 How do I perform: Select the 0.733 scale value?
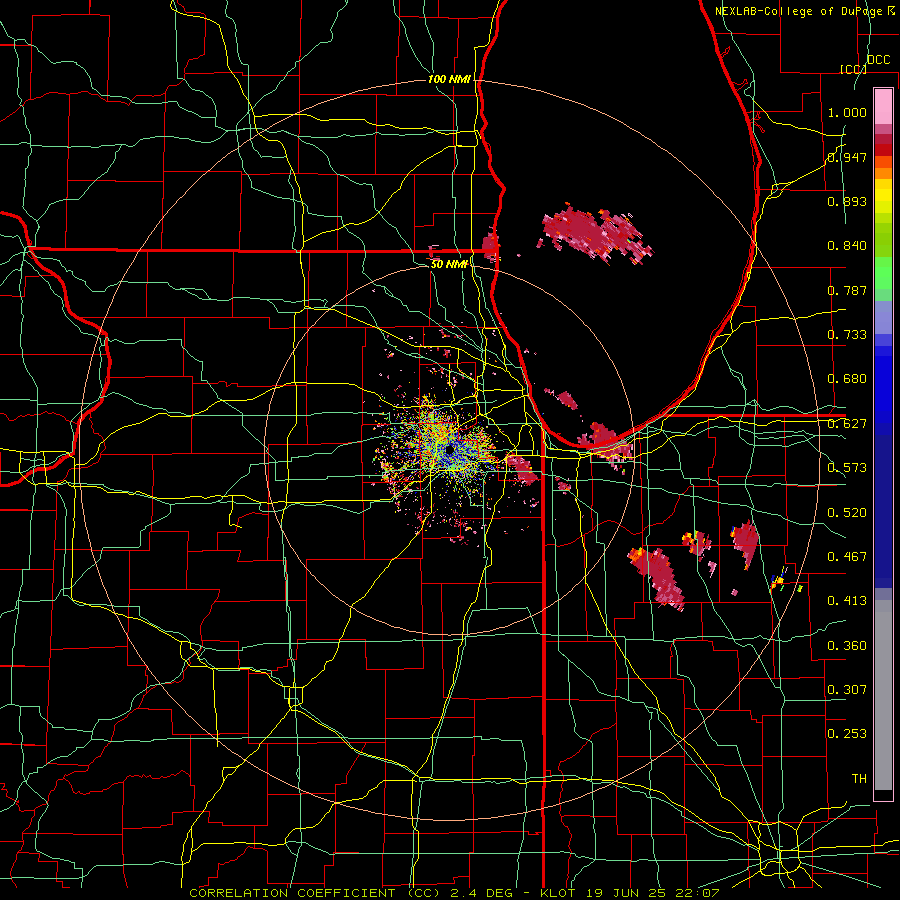tap(847, 335)
